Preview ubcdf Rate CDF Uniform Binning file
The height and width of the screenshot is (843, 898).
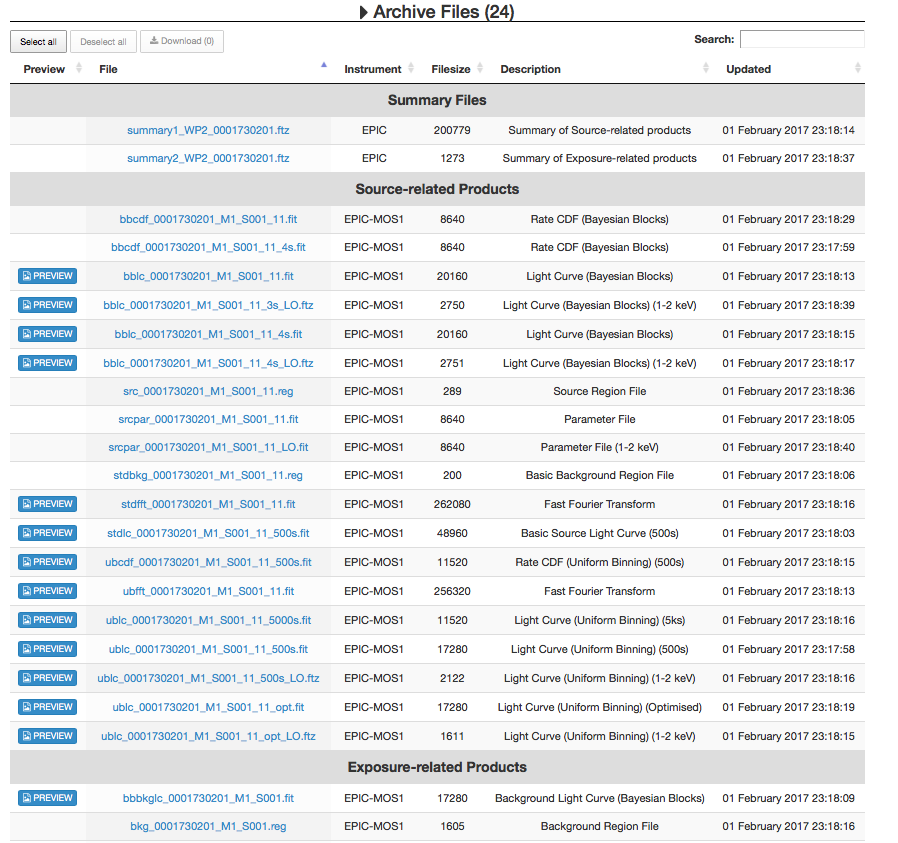(x=47, y=562)
